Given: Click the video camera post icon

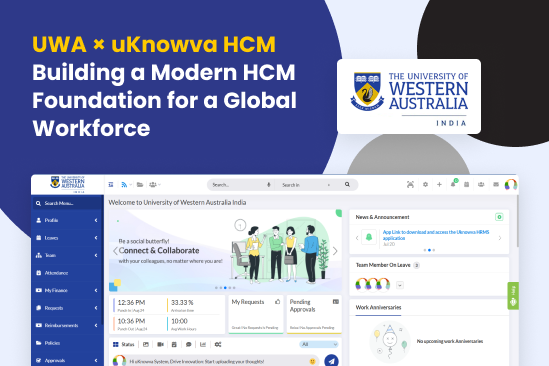Looking at the screenshot, I should coord(160,345).
